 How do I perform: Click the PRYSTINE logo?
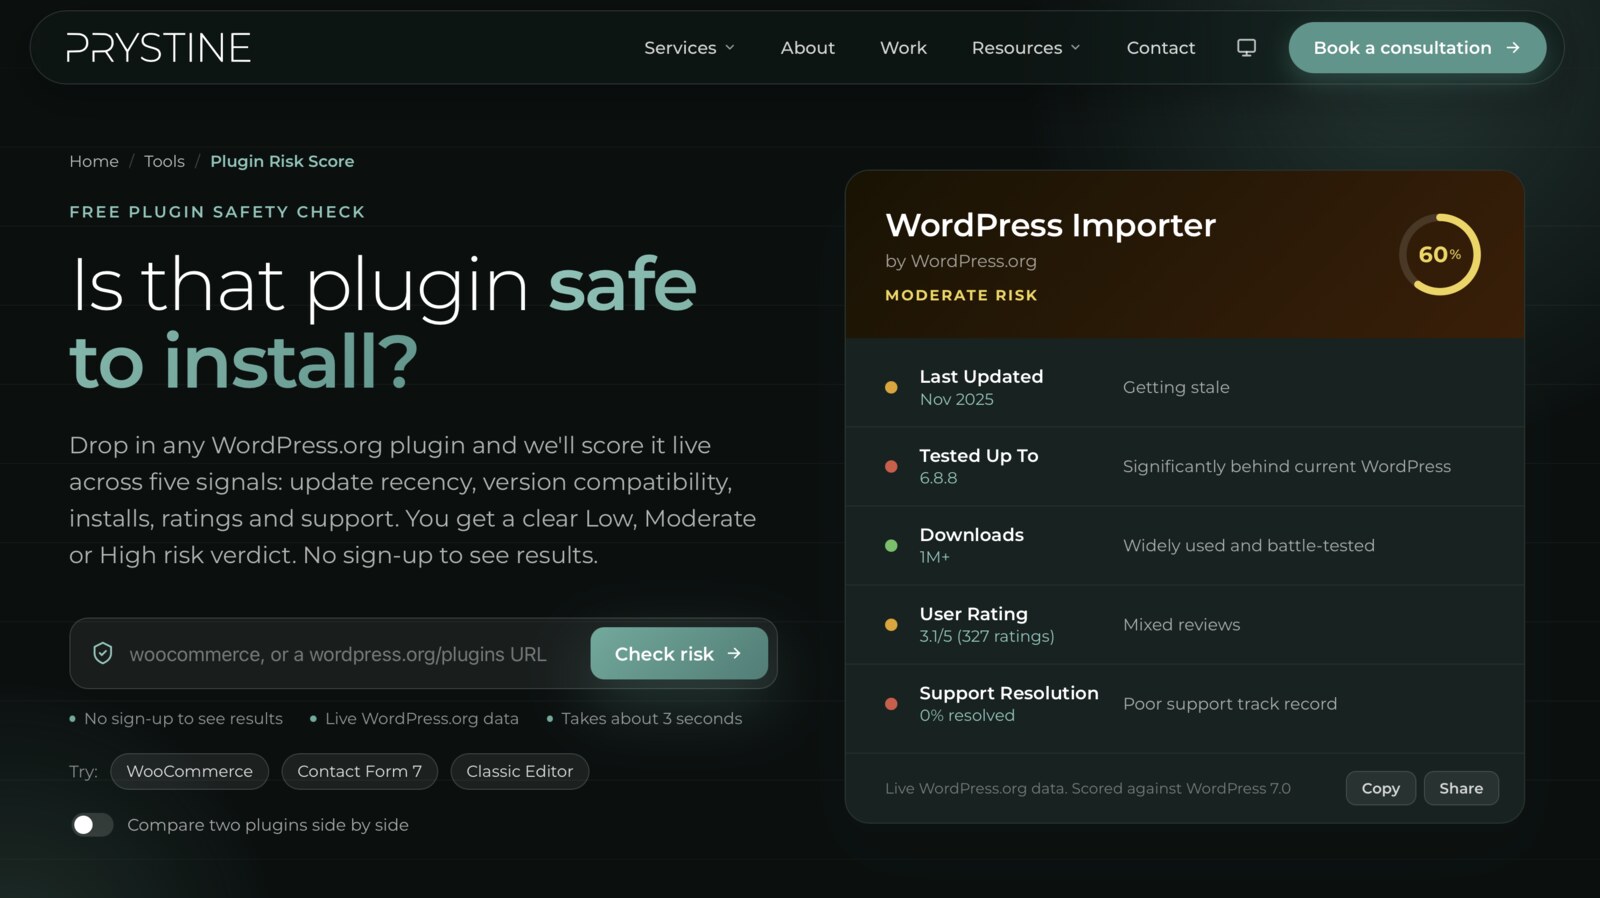(158, 47)
